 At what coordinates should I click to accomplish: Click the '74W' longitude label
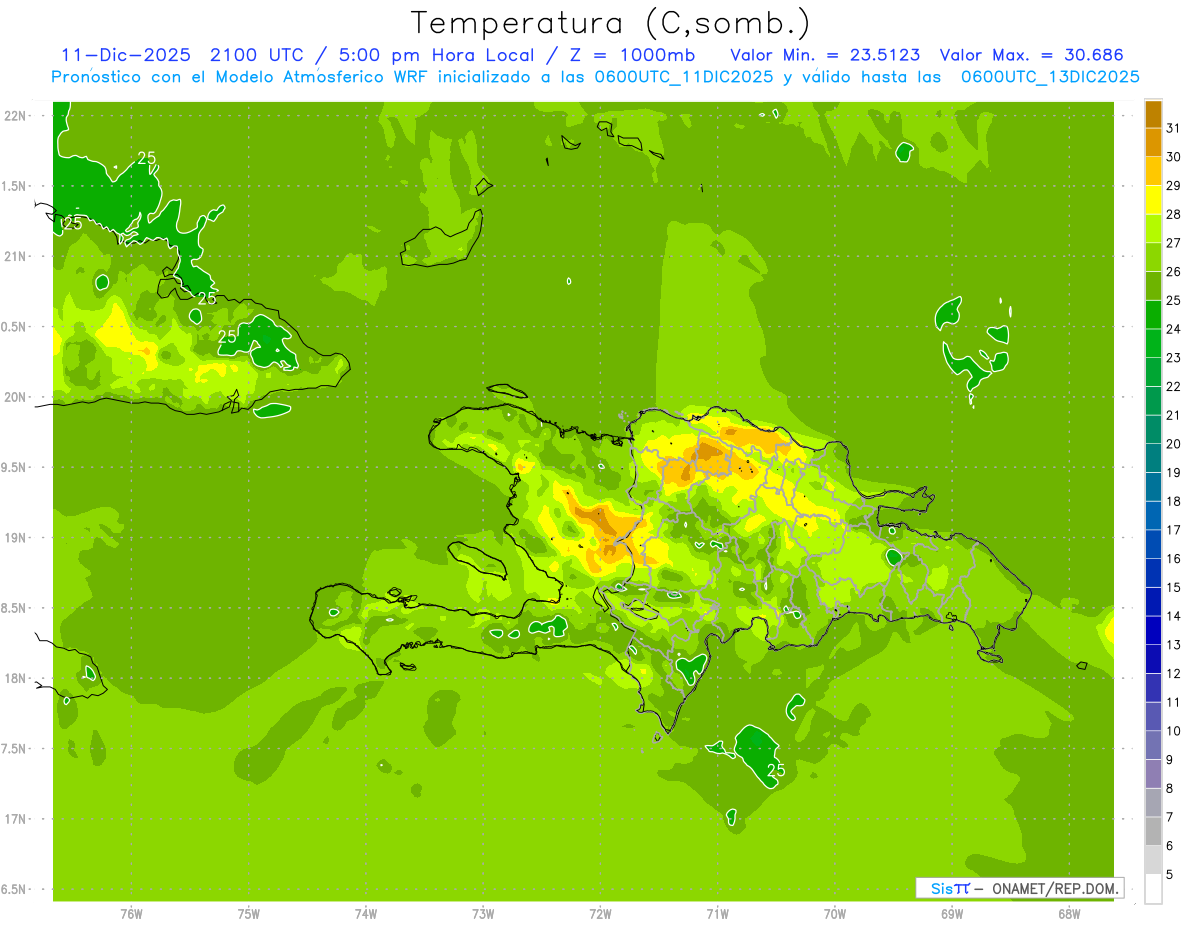(x=366, y=913)
